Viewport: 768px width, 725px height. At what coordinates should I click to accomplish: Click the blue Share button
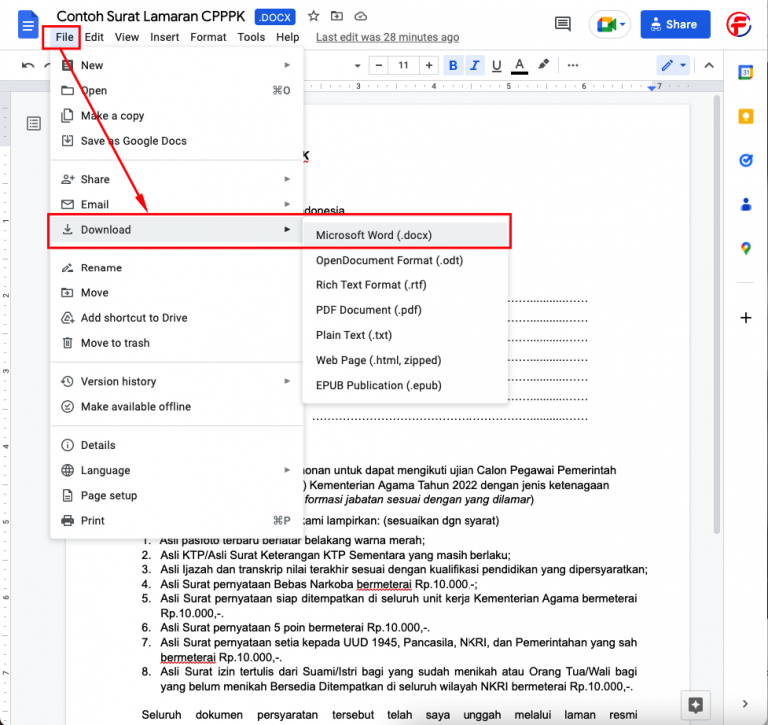(x=675, y=24)
